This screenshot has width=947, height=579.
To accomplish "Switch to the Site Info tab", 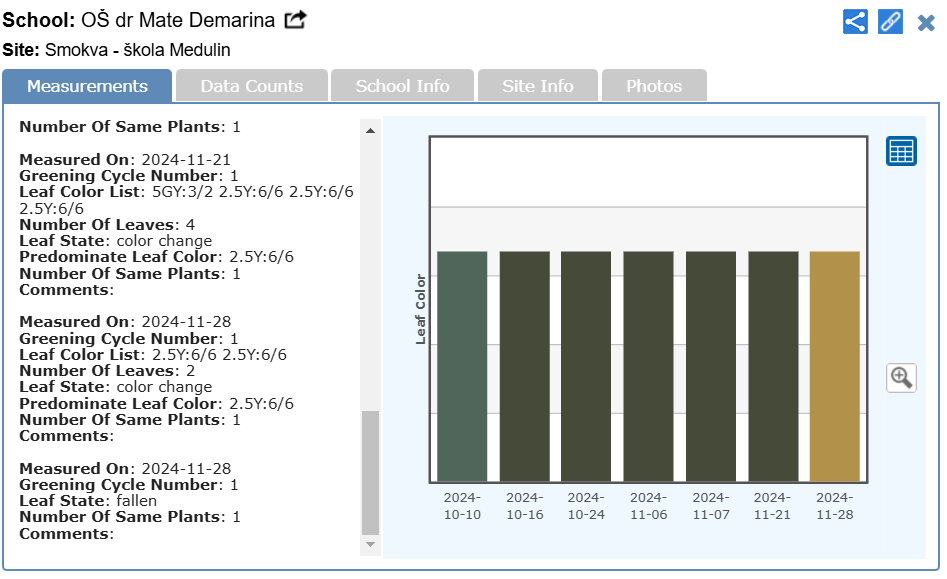I will (538, 86).
